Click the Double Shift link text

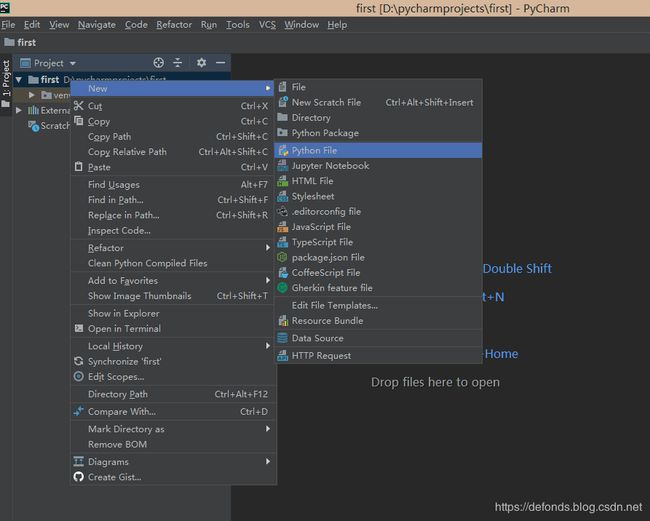(517, 269)
